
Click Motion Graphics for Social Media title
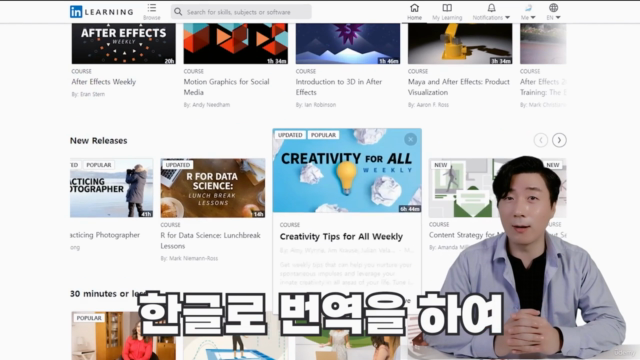pyautogui.click(x=227, y=87)
